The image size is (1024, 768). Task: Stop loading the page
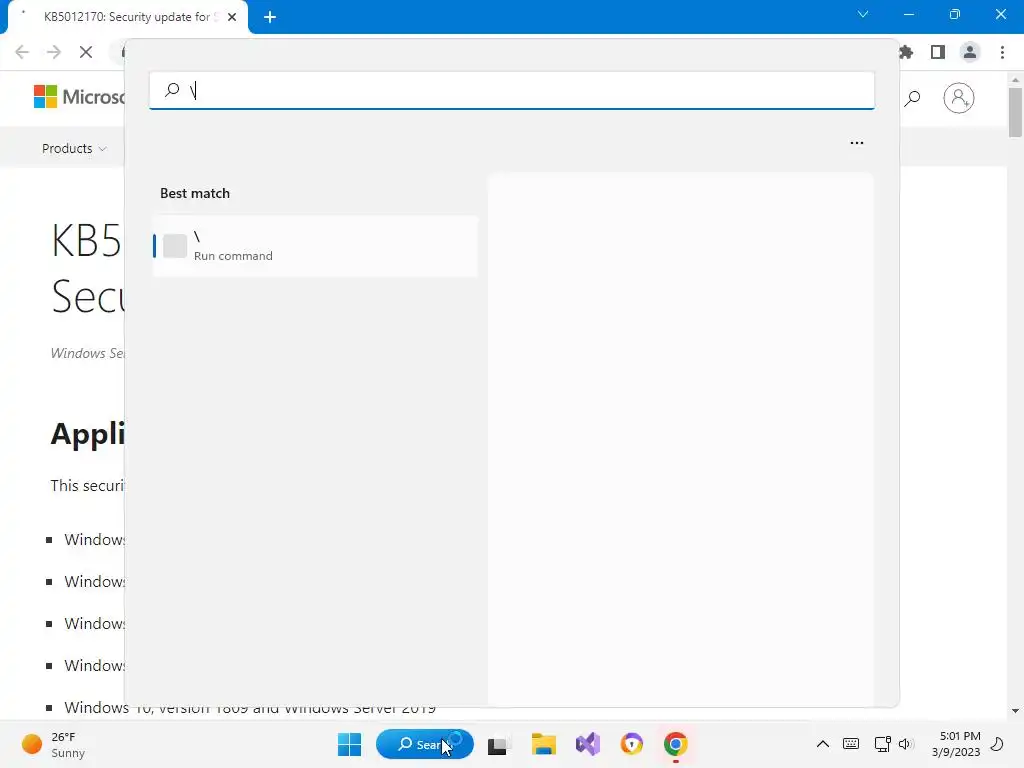pos(86,52)
